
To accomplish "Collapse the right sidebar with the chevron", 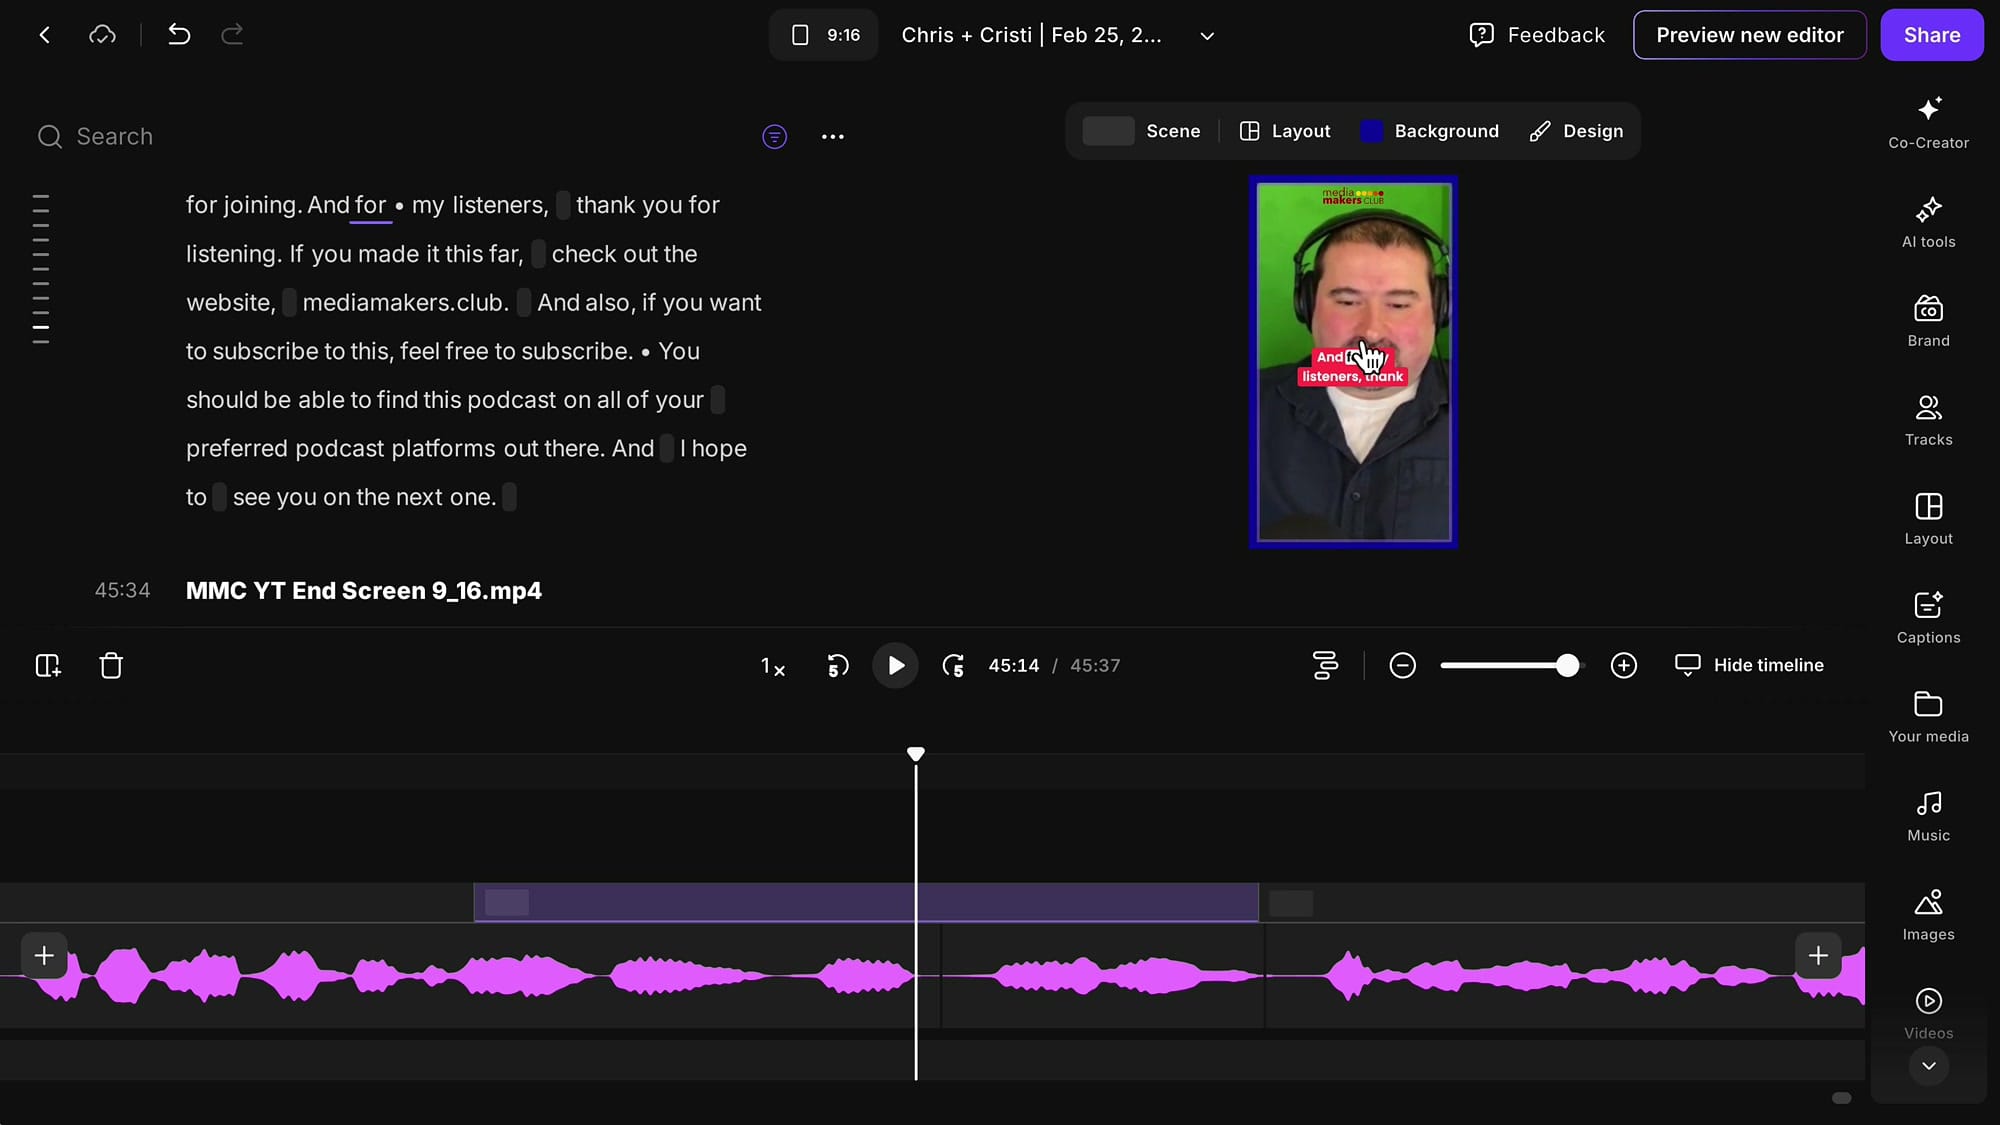I will [1928, 1067].
